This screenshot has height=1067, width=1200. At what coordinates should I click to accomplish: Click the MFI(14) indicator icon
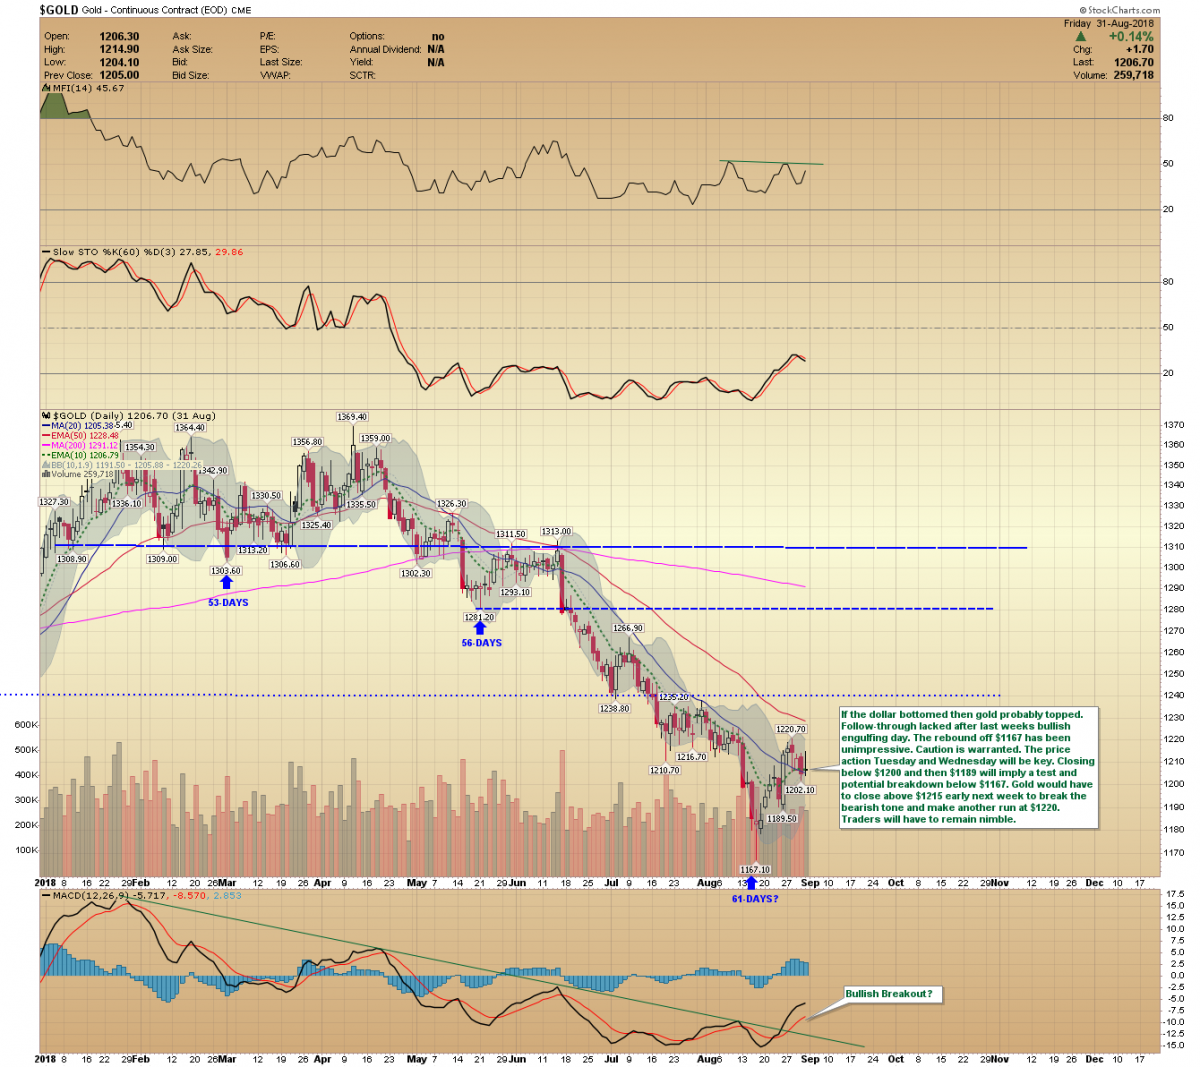coord(45,88)
